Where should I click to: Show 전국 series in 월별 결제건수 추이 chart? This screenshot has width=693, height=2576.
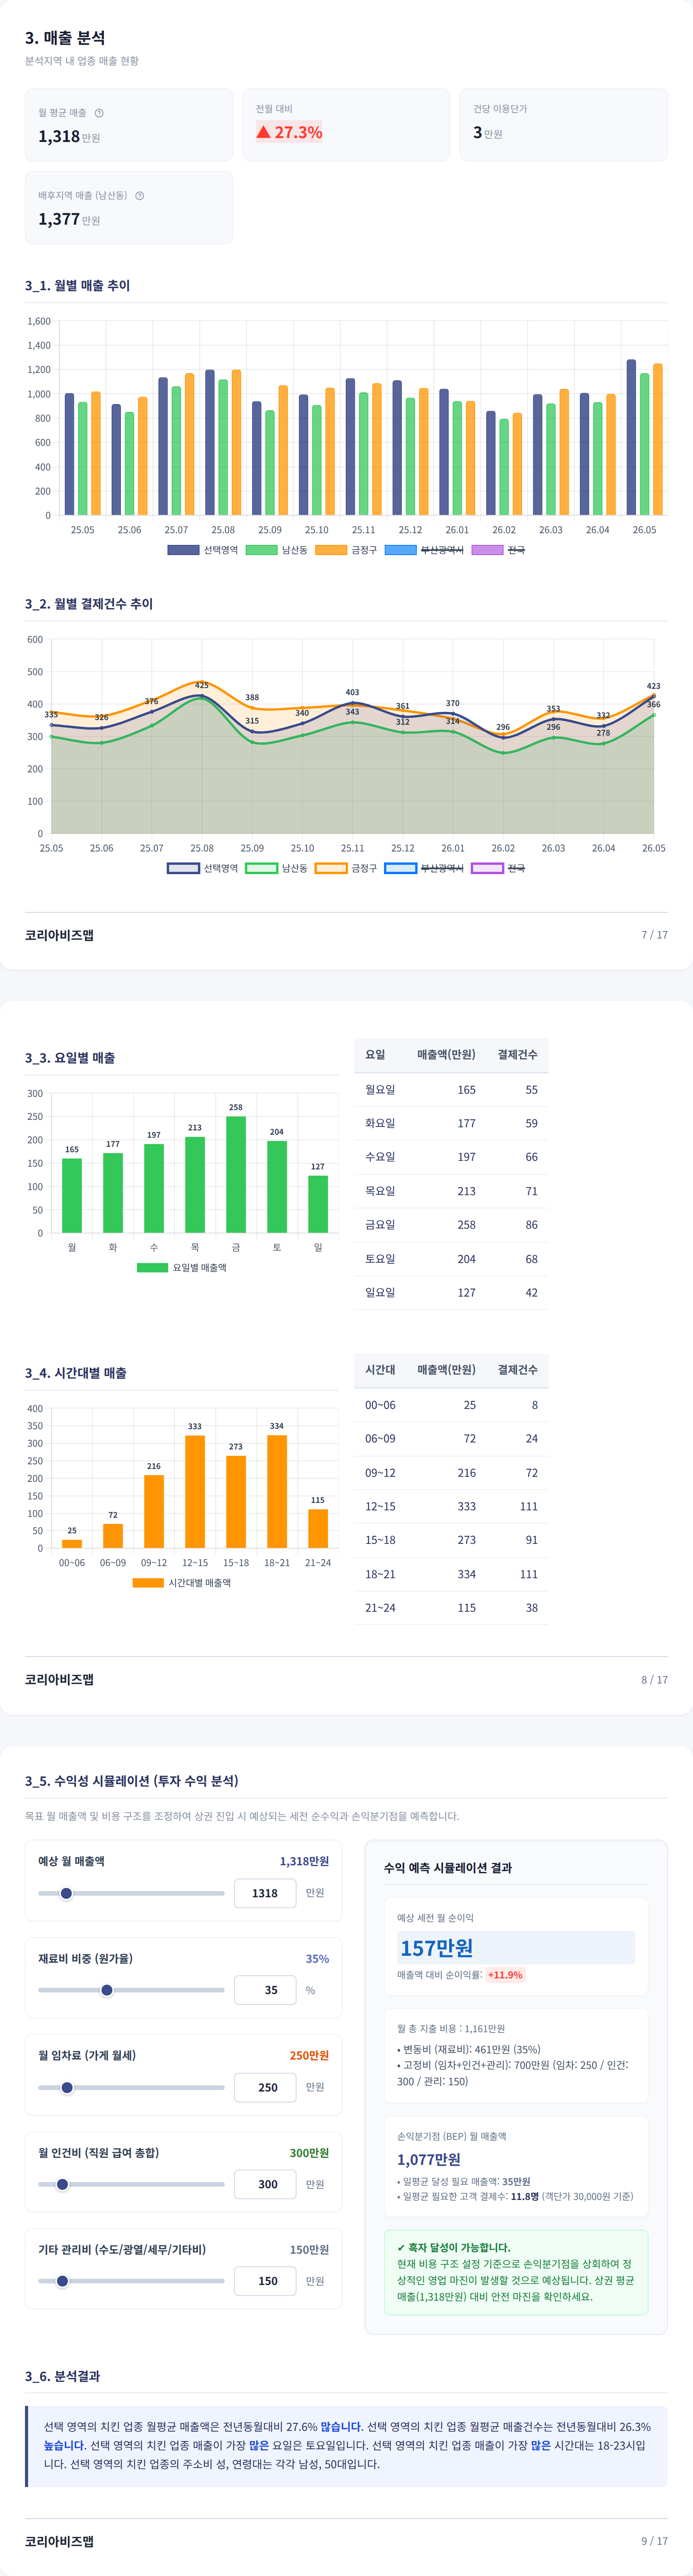tap(498, 868)
